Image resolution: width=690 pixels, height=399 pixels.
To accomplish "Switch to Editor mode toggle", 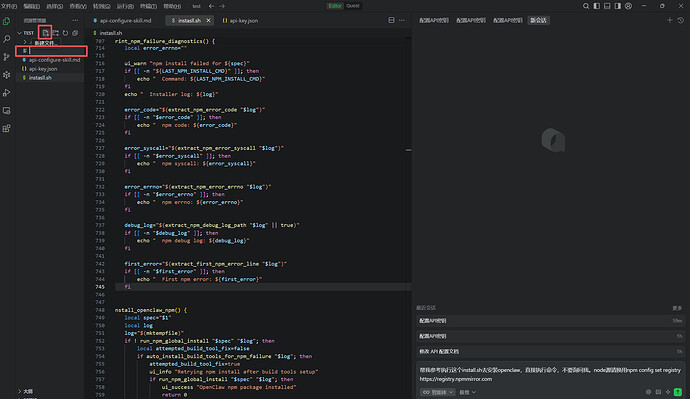I will pos(334,6).
